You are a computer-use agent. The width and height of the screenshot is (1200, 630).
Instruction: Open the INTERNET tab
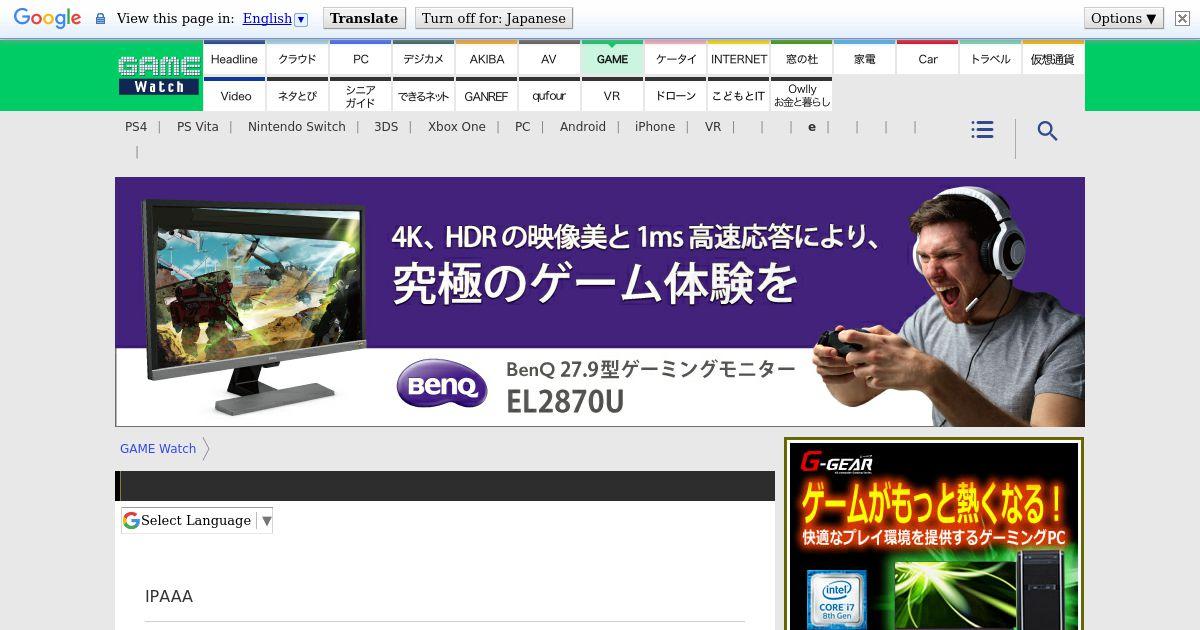click(x=738, y=58)
